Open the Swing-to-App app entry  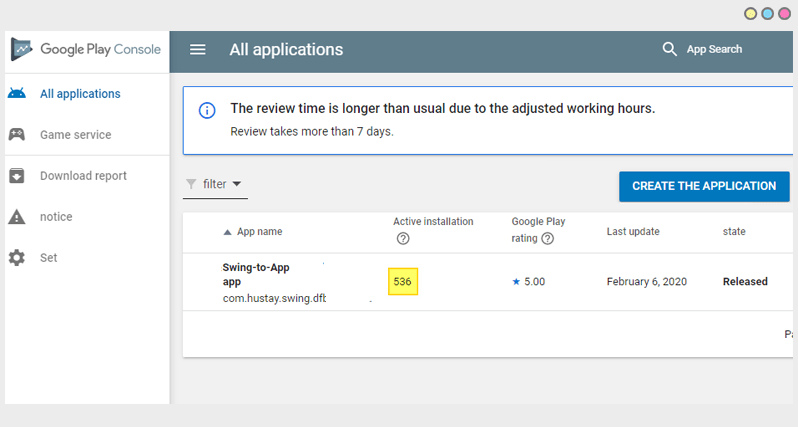(x=255, y=275)
